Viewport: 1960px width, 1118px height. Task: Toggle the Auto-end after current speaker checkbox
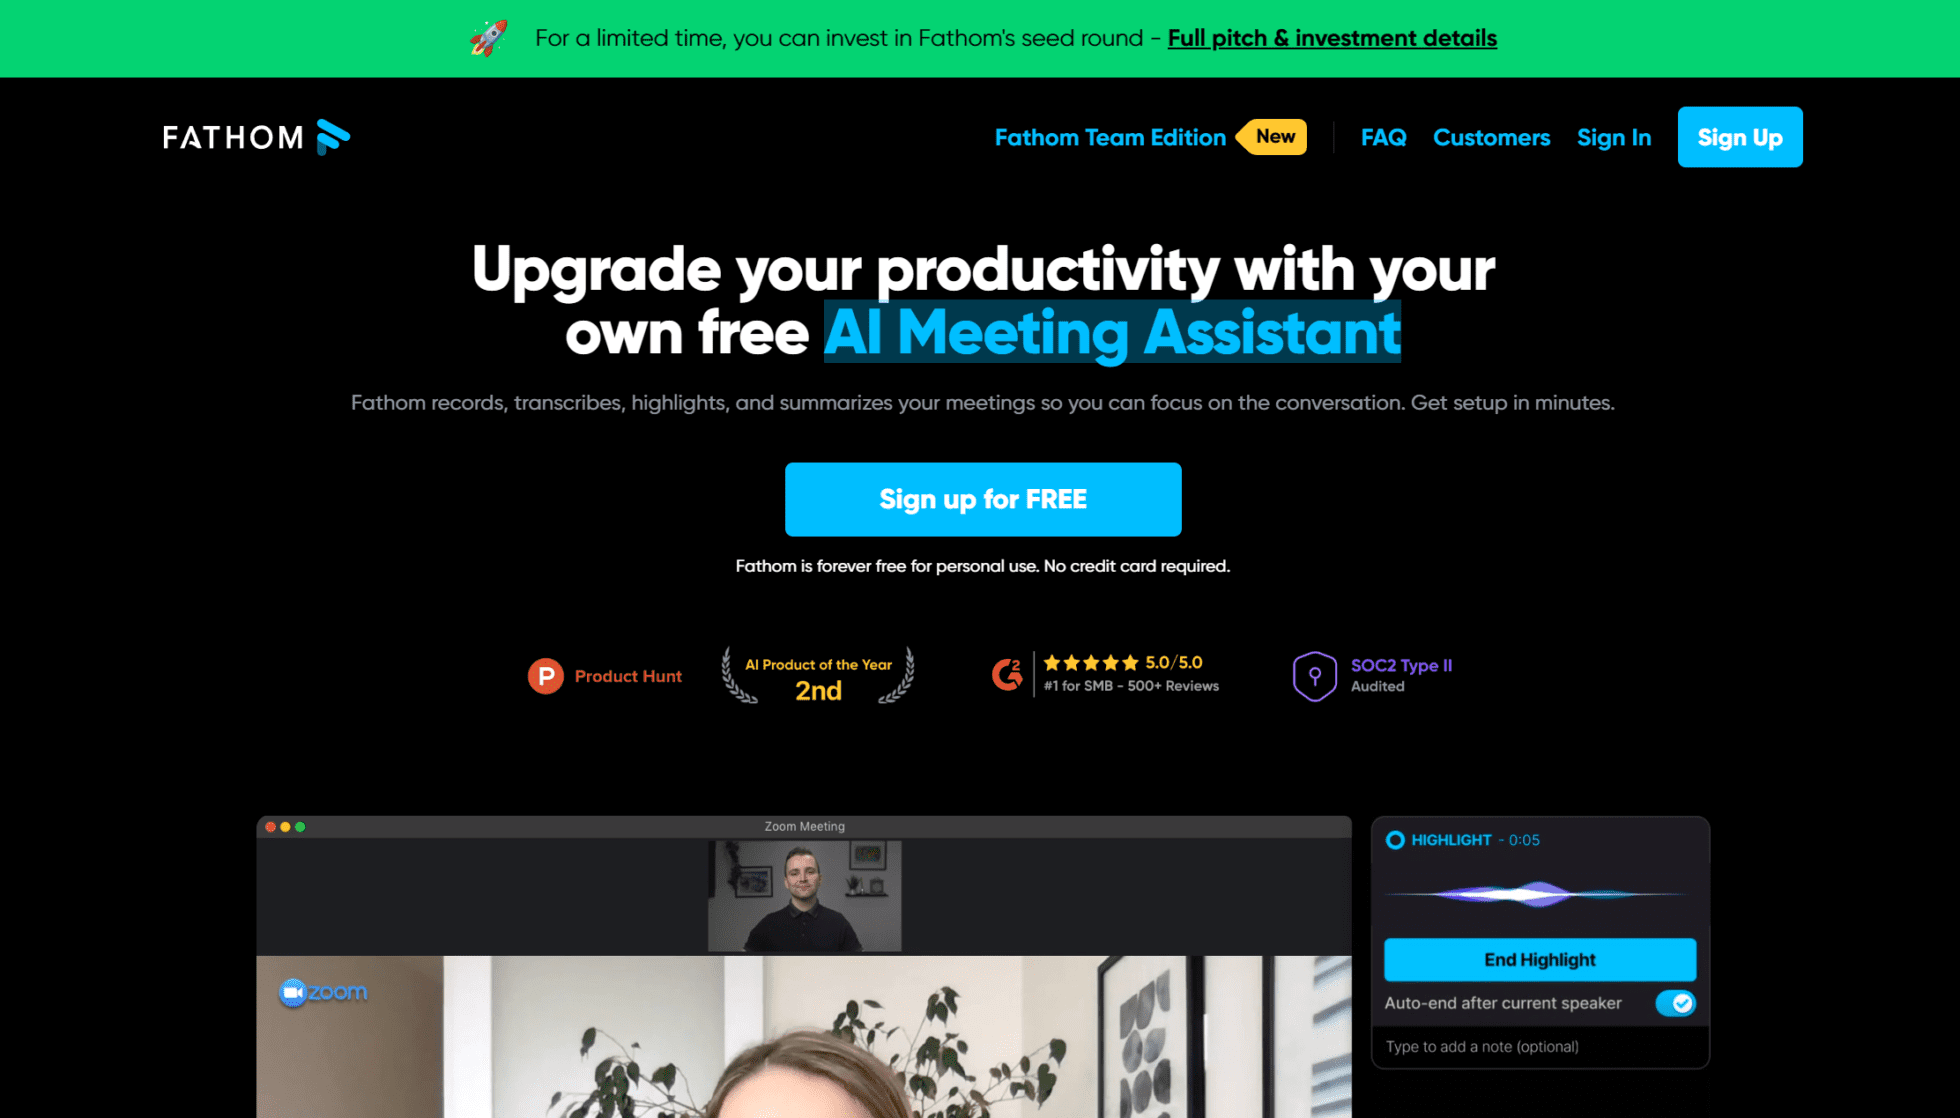(1680, 1002)
